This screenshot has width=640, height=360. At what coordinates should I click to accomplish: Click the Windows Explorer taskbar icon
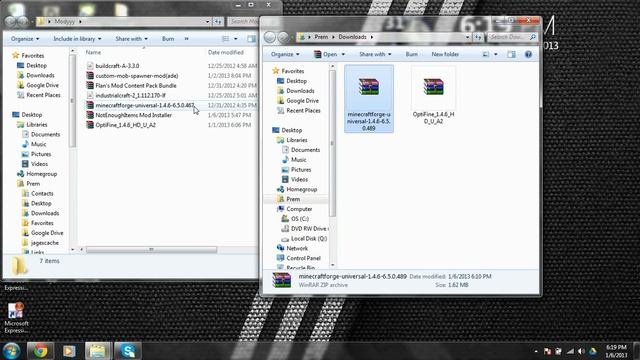pyautogui.click(x=97, y=351)
